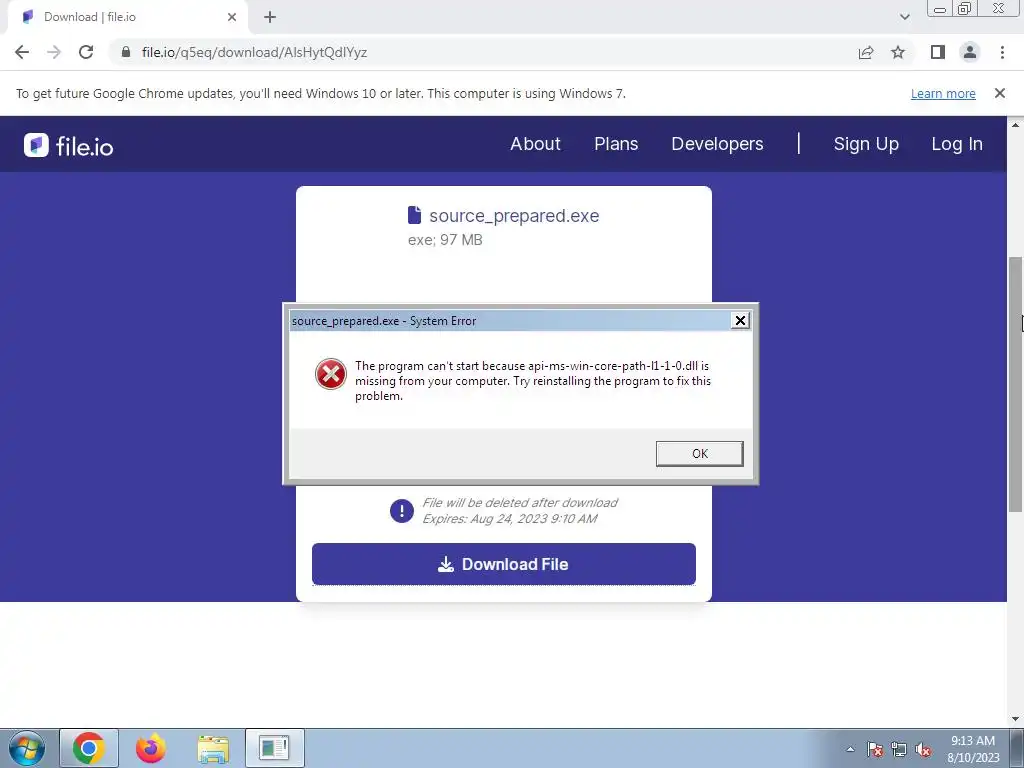Reload the file.io page
This screenshot has width=1024, height=768.
(x=86, y=52)
